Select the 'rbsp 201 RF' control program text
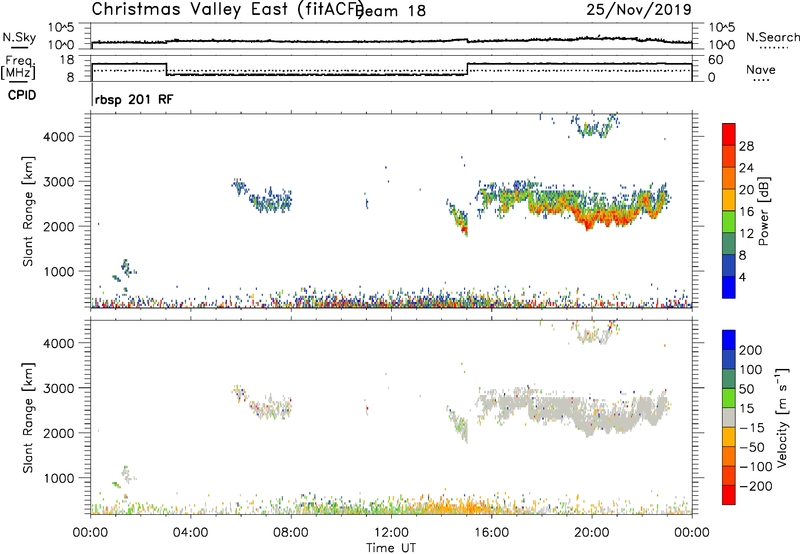 click(134, 99)
